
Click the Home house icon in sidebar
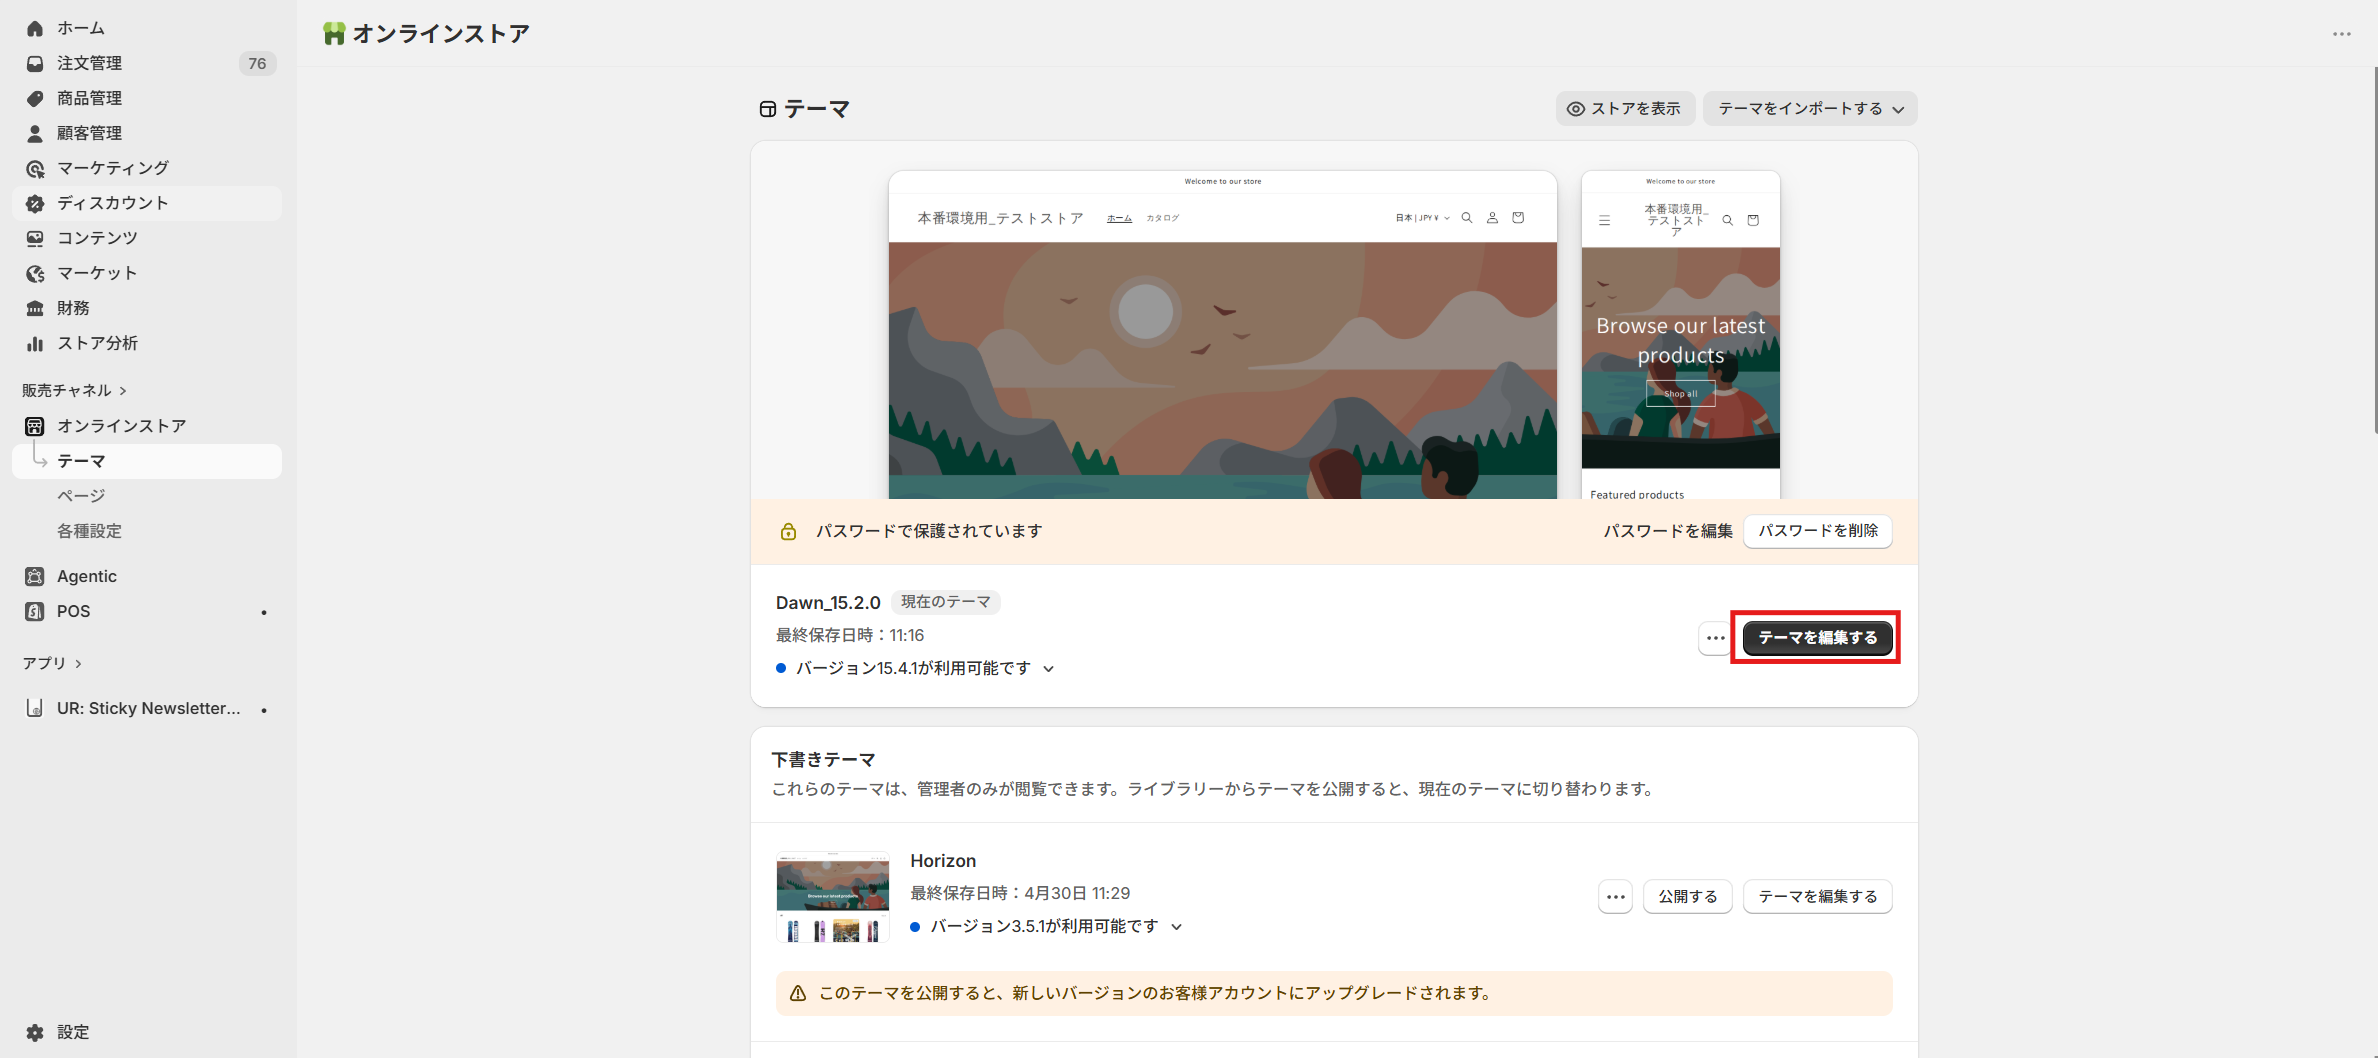[35, 28]
